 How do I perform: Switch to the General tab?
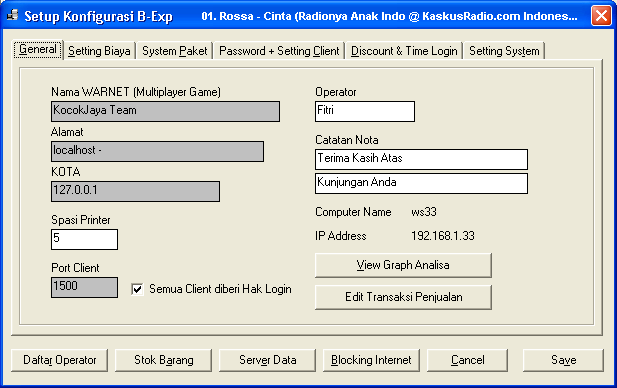(x=38, y=50)
